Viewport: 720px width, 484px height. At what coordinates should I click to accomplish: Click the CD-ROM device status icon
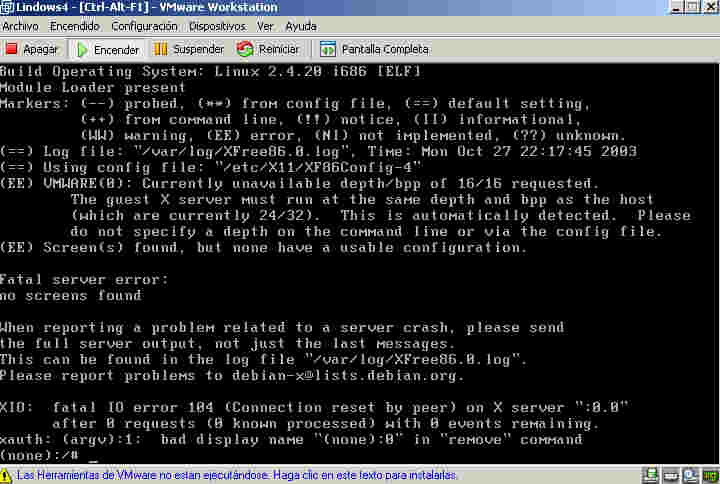pos(690,476)
